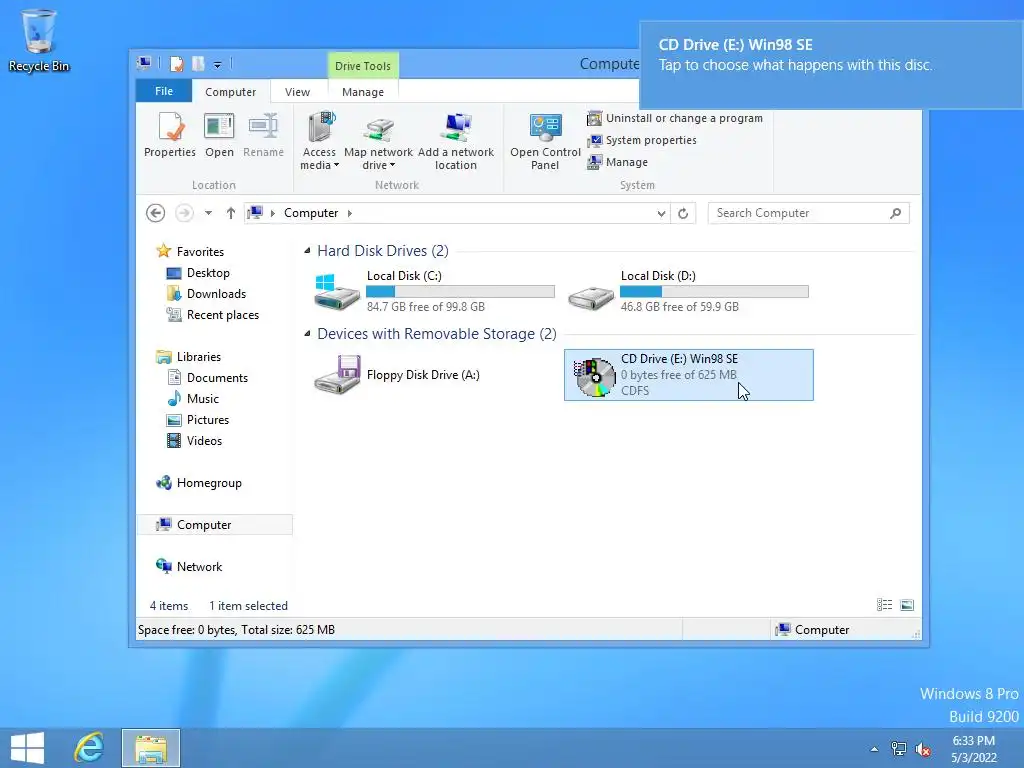1024x768 pixels.
Task: Select Floppy Disk Drive (A:) icon
Action: click(337, 374)
